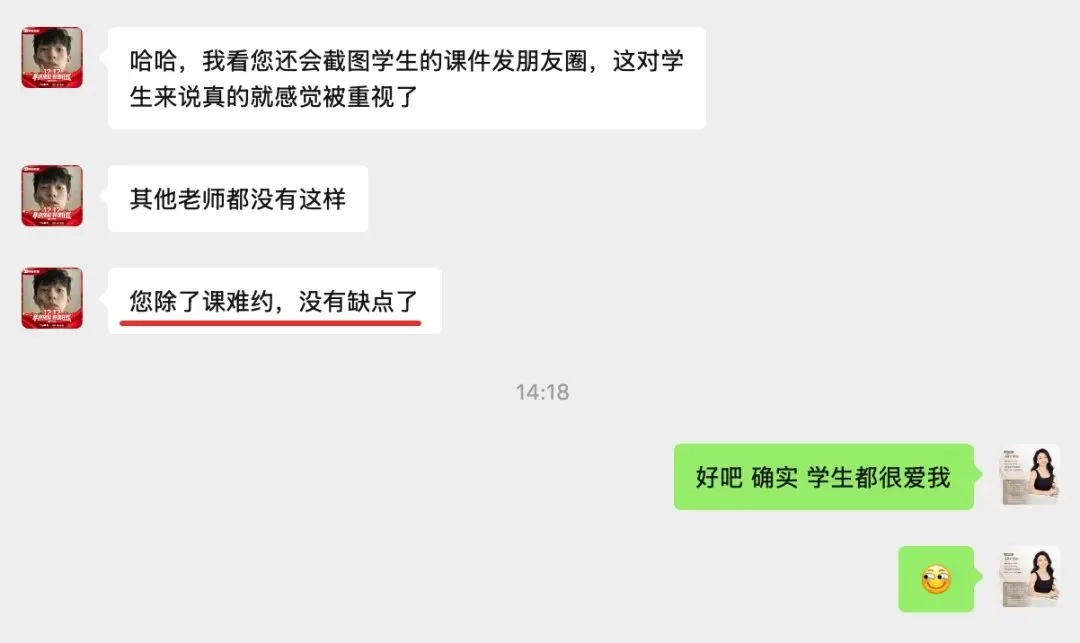This screenshot has height=643, width=1080.
Task: Click the words 没有这样 in the second message
Action: tap(298, 199)
